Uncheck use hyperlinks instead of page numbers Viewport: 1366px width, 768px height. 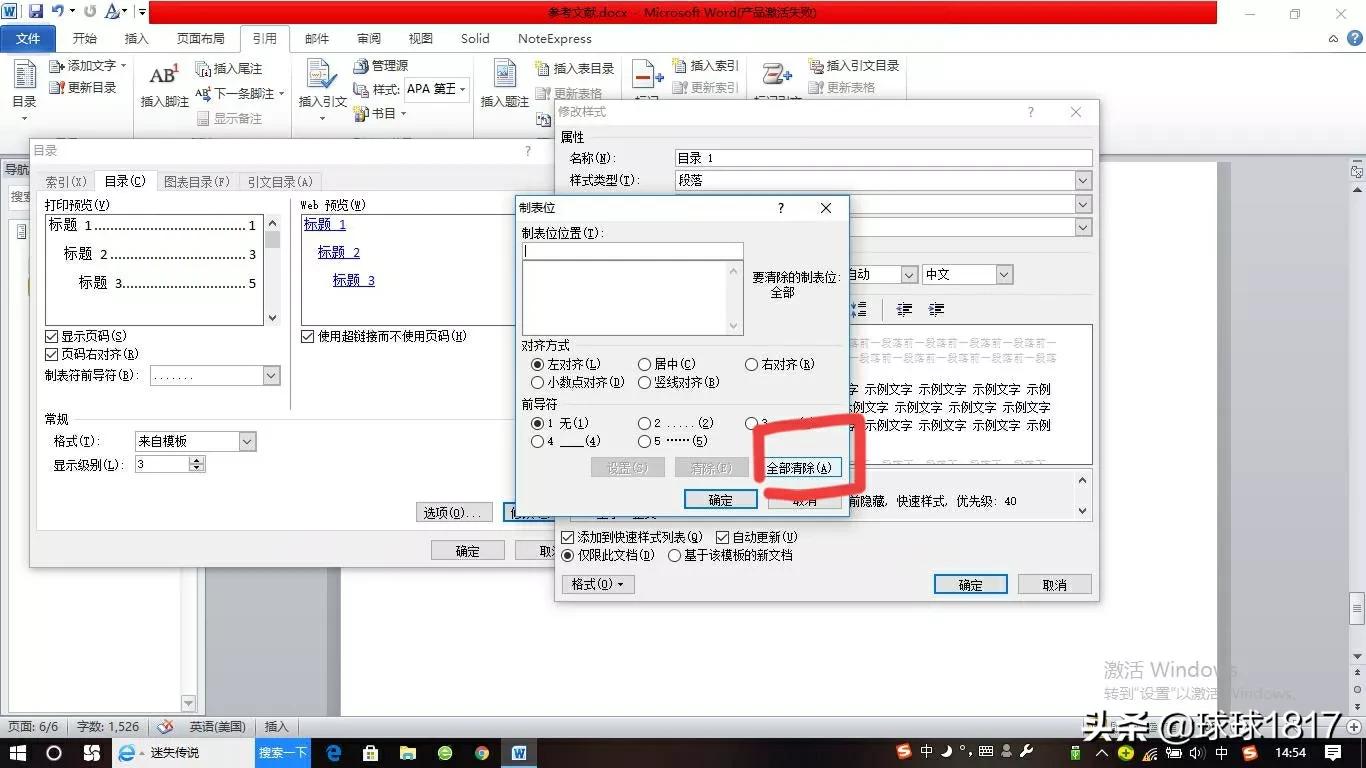point(308,337)
